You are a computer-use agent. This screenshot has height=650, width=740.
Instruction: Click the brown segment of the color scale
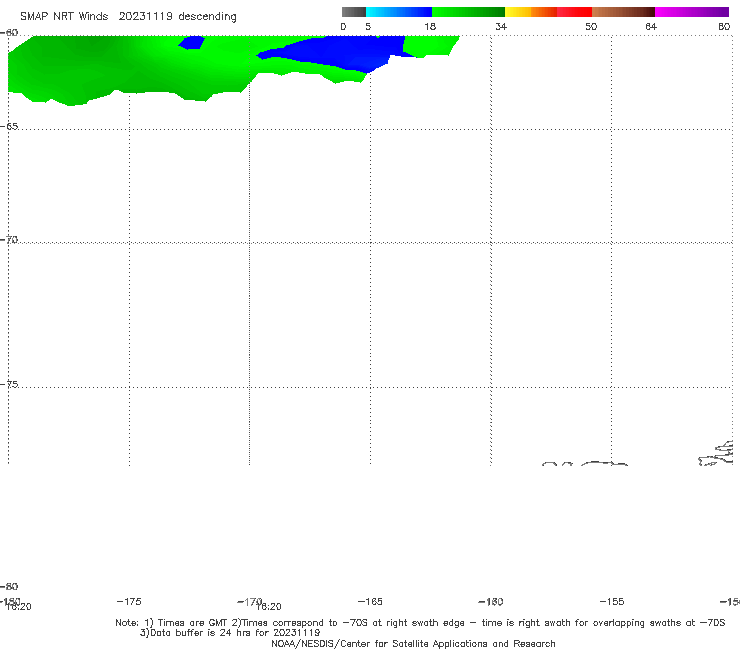623,12
